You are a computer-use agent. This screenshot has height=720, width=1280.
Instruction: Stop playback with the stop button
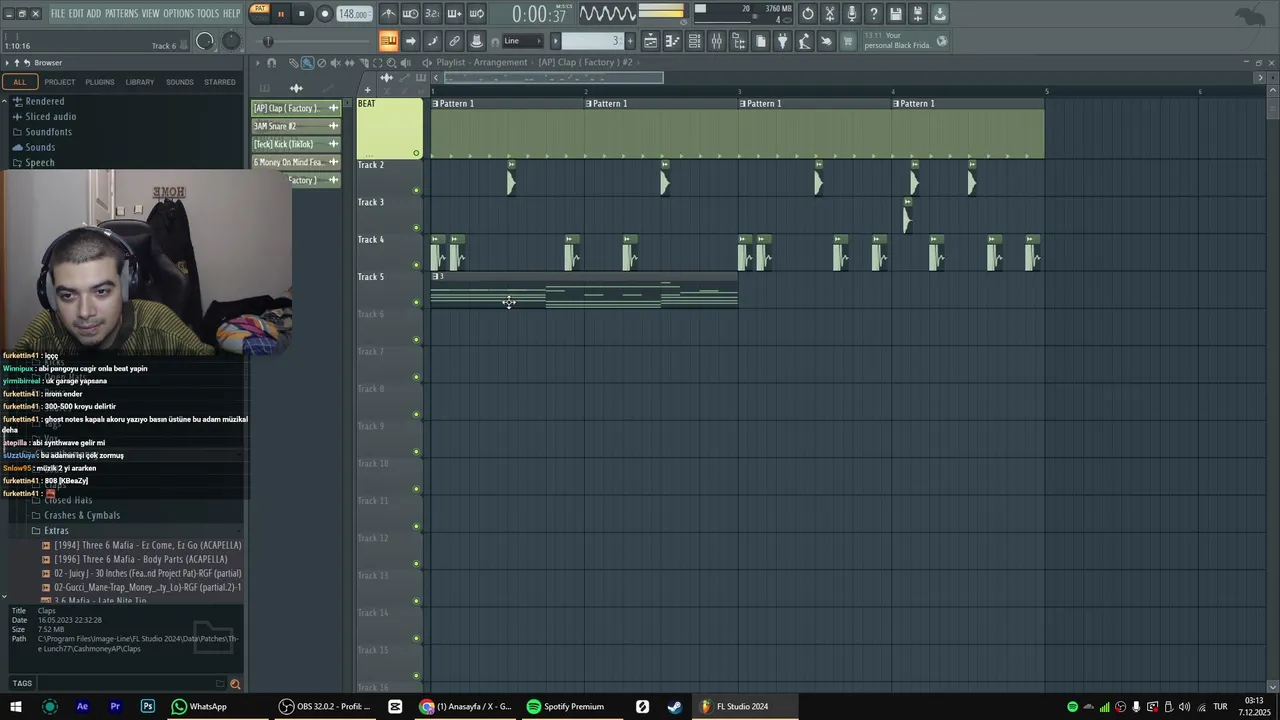(302, 14)
